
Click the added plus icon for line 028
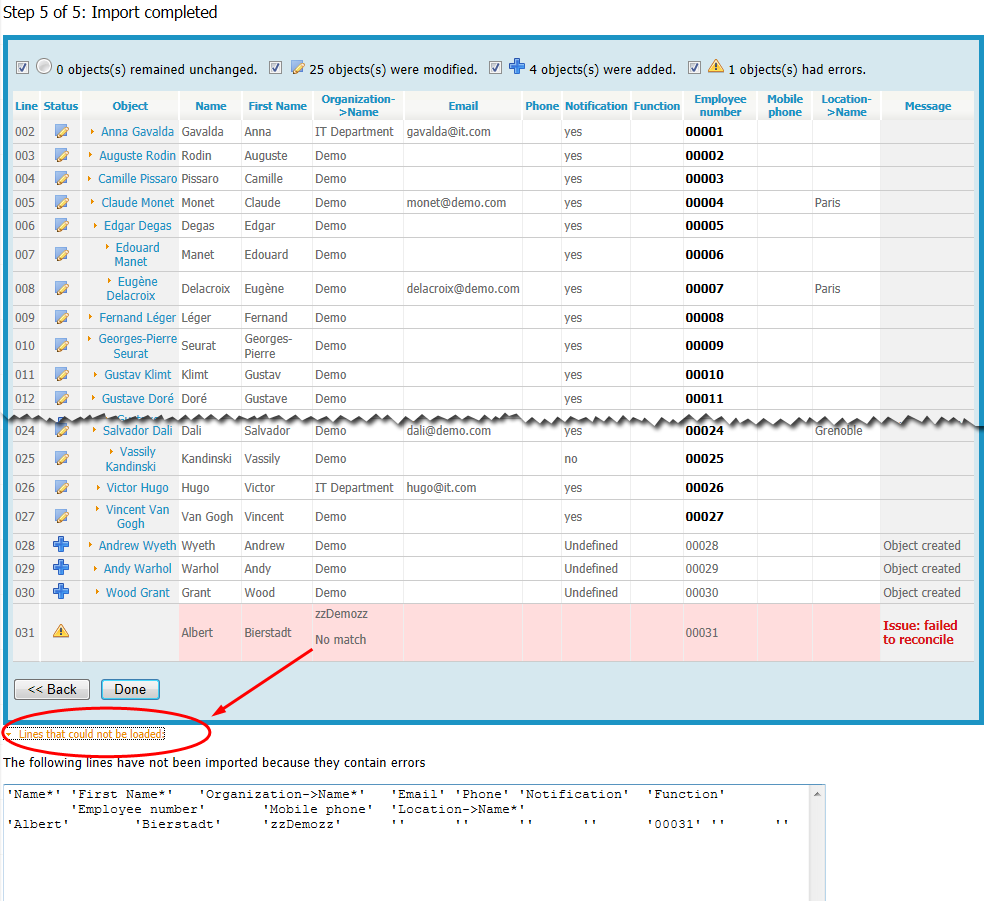[x=61, y=545]
